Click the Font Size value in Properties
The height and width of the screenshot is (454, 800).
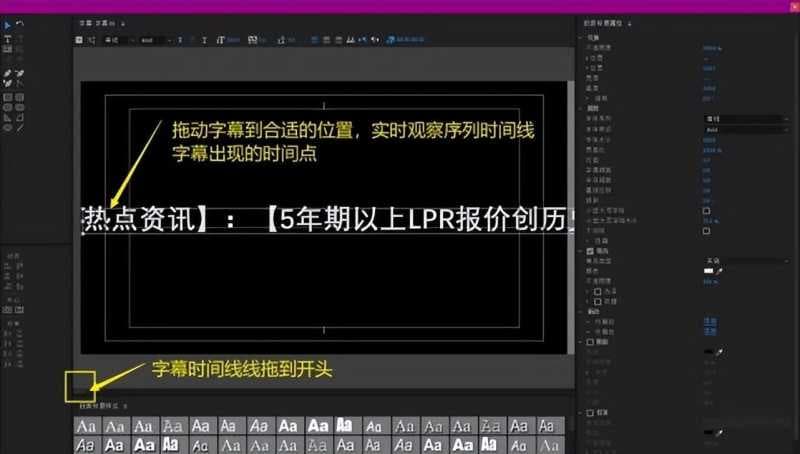709,140
